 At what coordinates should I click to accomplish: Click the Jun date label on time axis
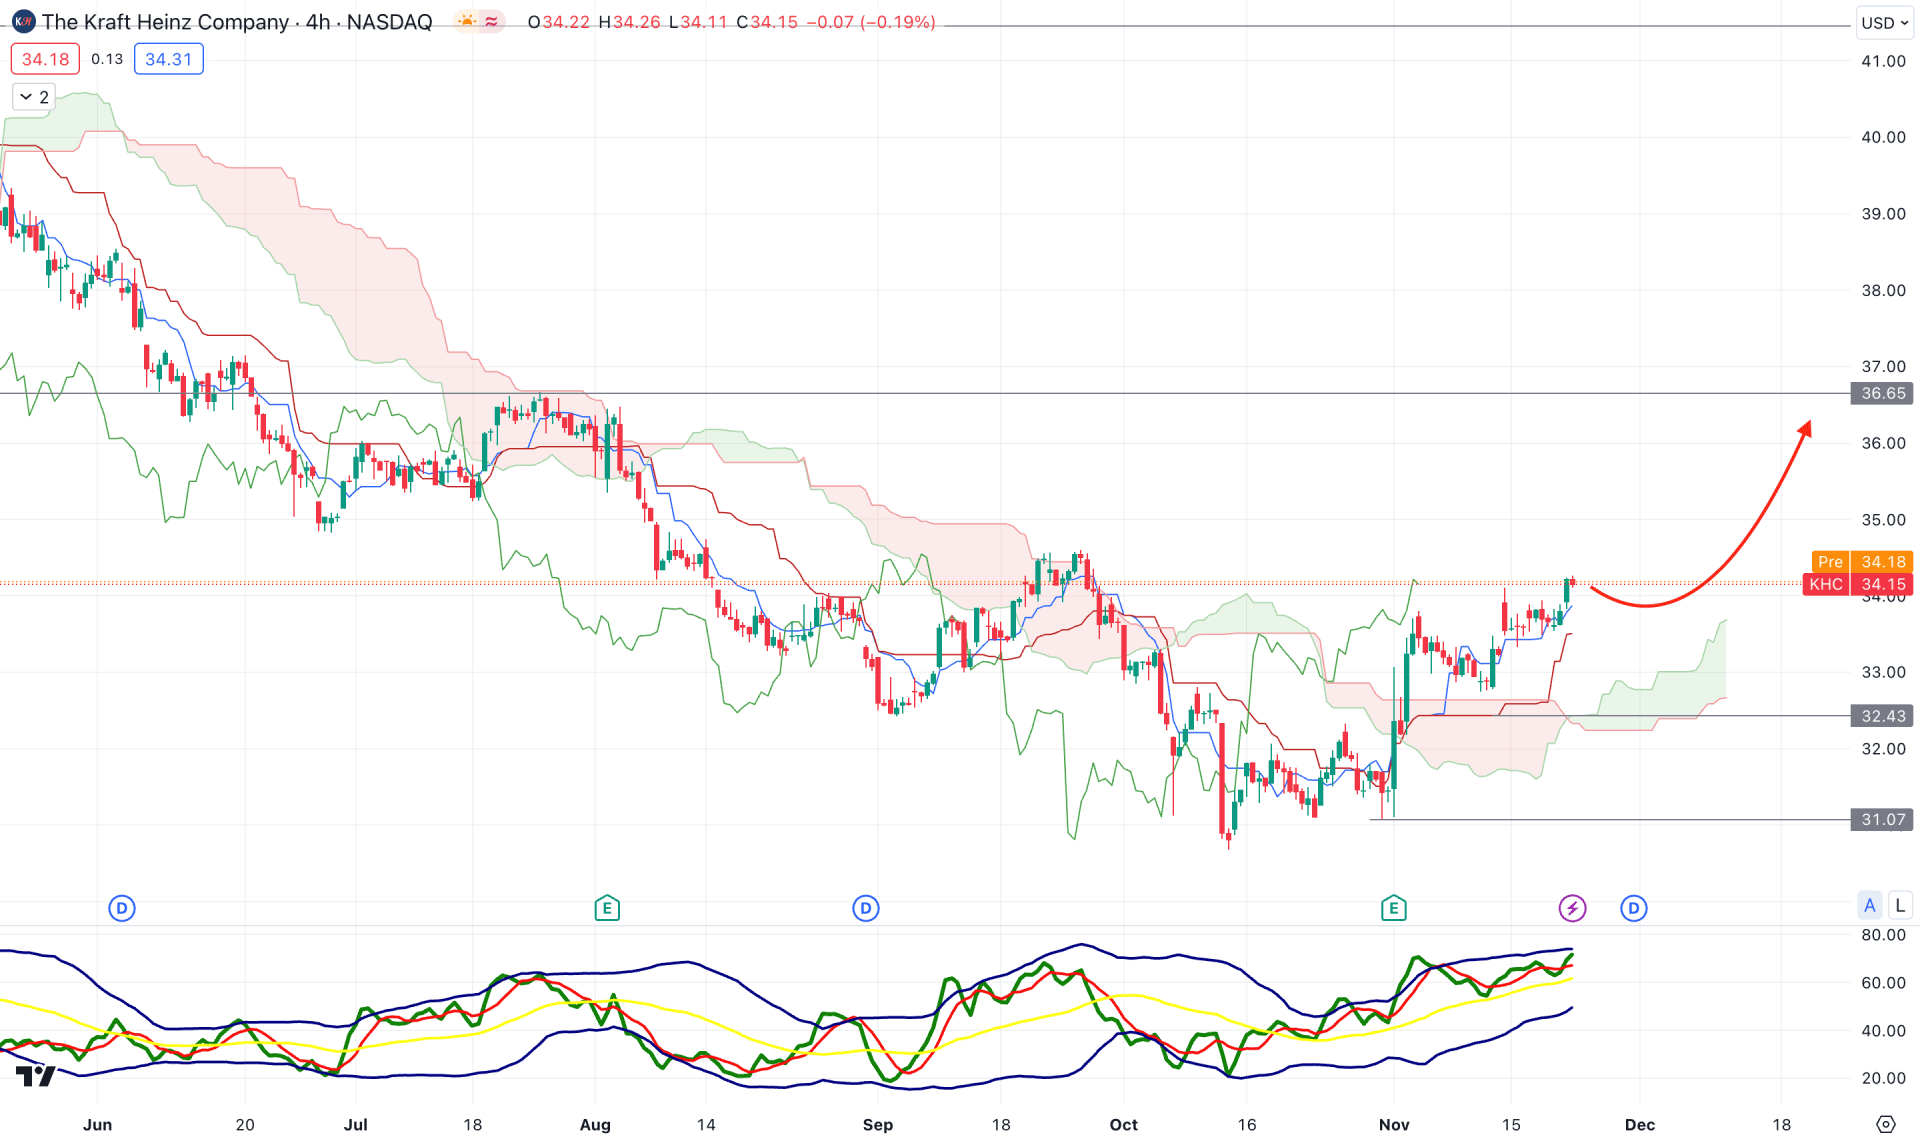tap(97, 1124)
